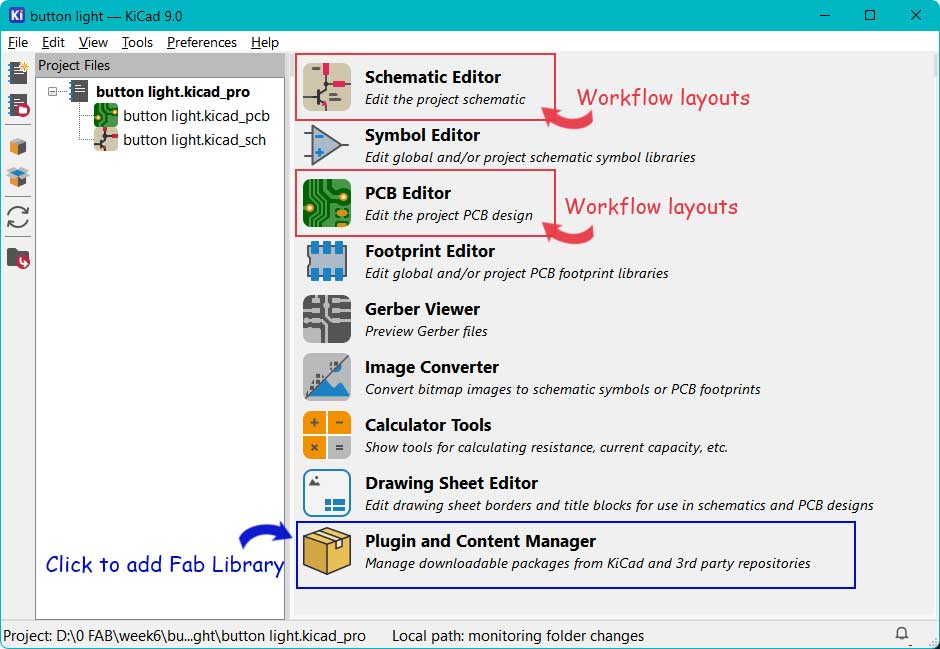The height and width of the screenshot is (649, 940).
Task: Click 'Edit the project PCB design' description
Action: coord(448,216)
